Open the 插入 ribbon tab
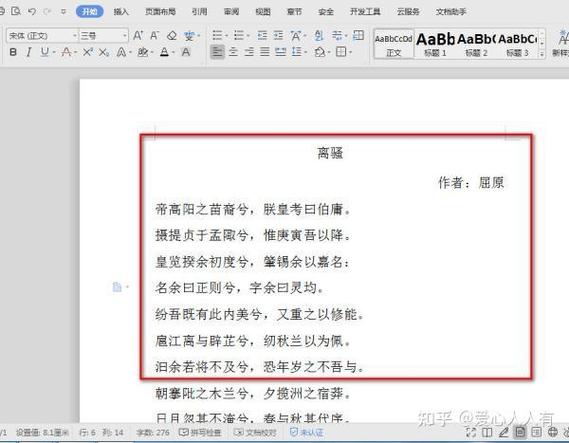The height and width of the screenshot is (443, 569). click(121, 12)
